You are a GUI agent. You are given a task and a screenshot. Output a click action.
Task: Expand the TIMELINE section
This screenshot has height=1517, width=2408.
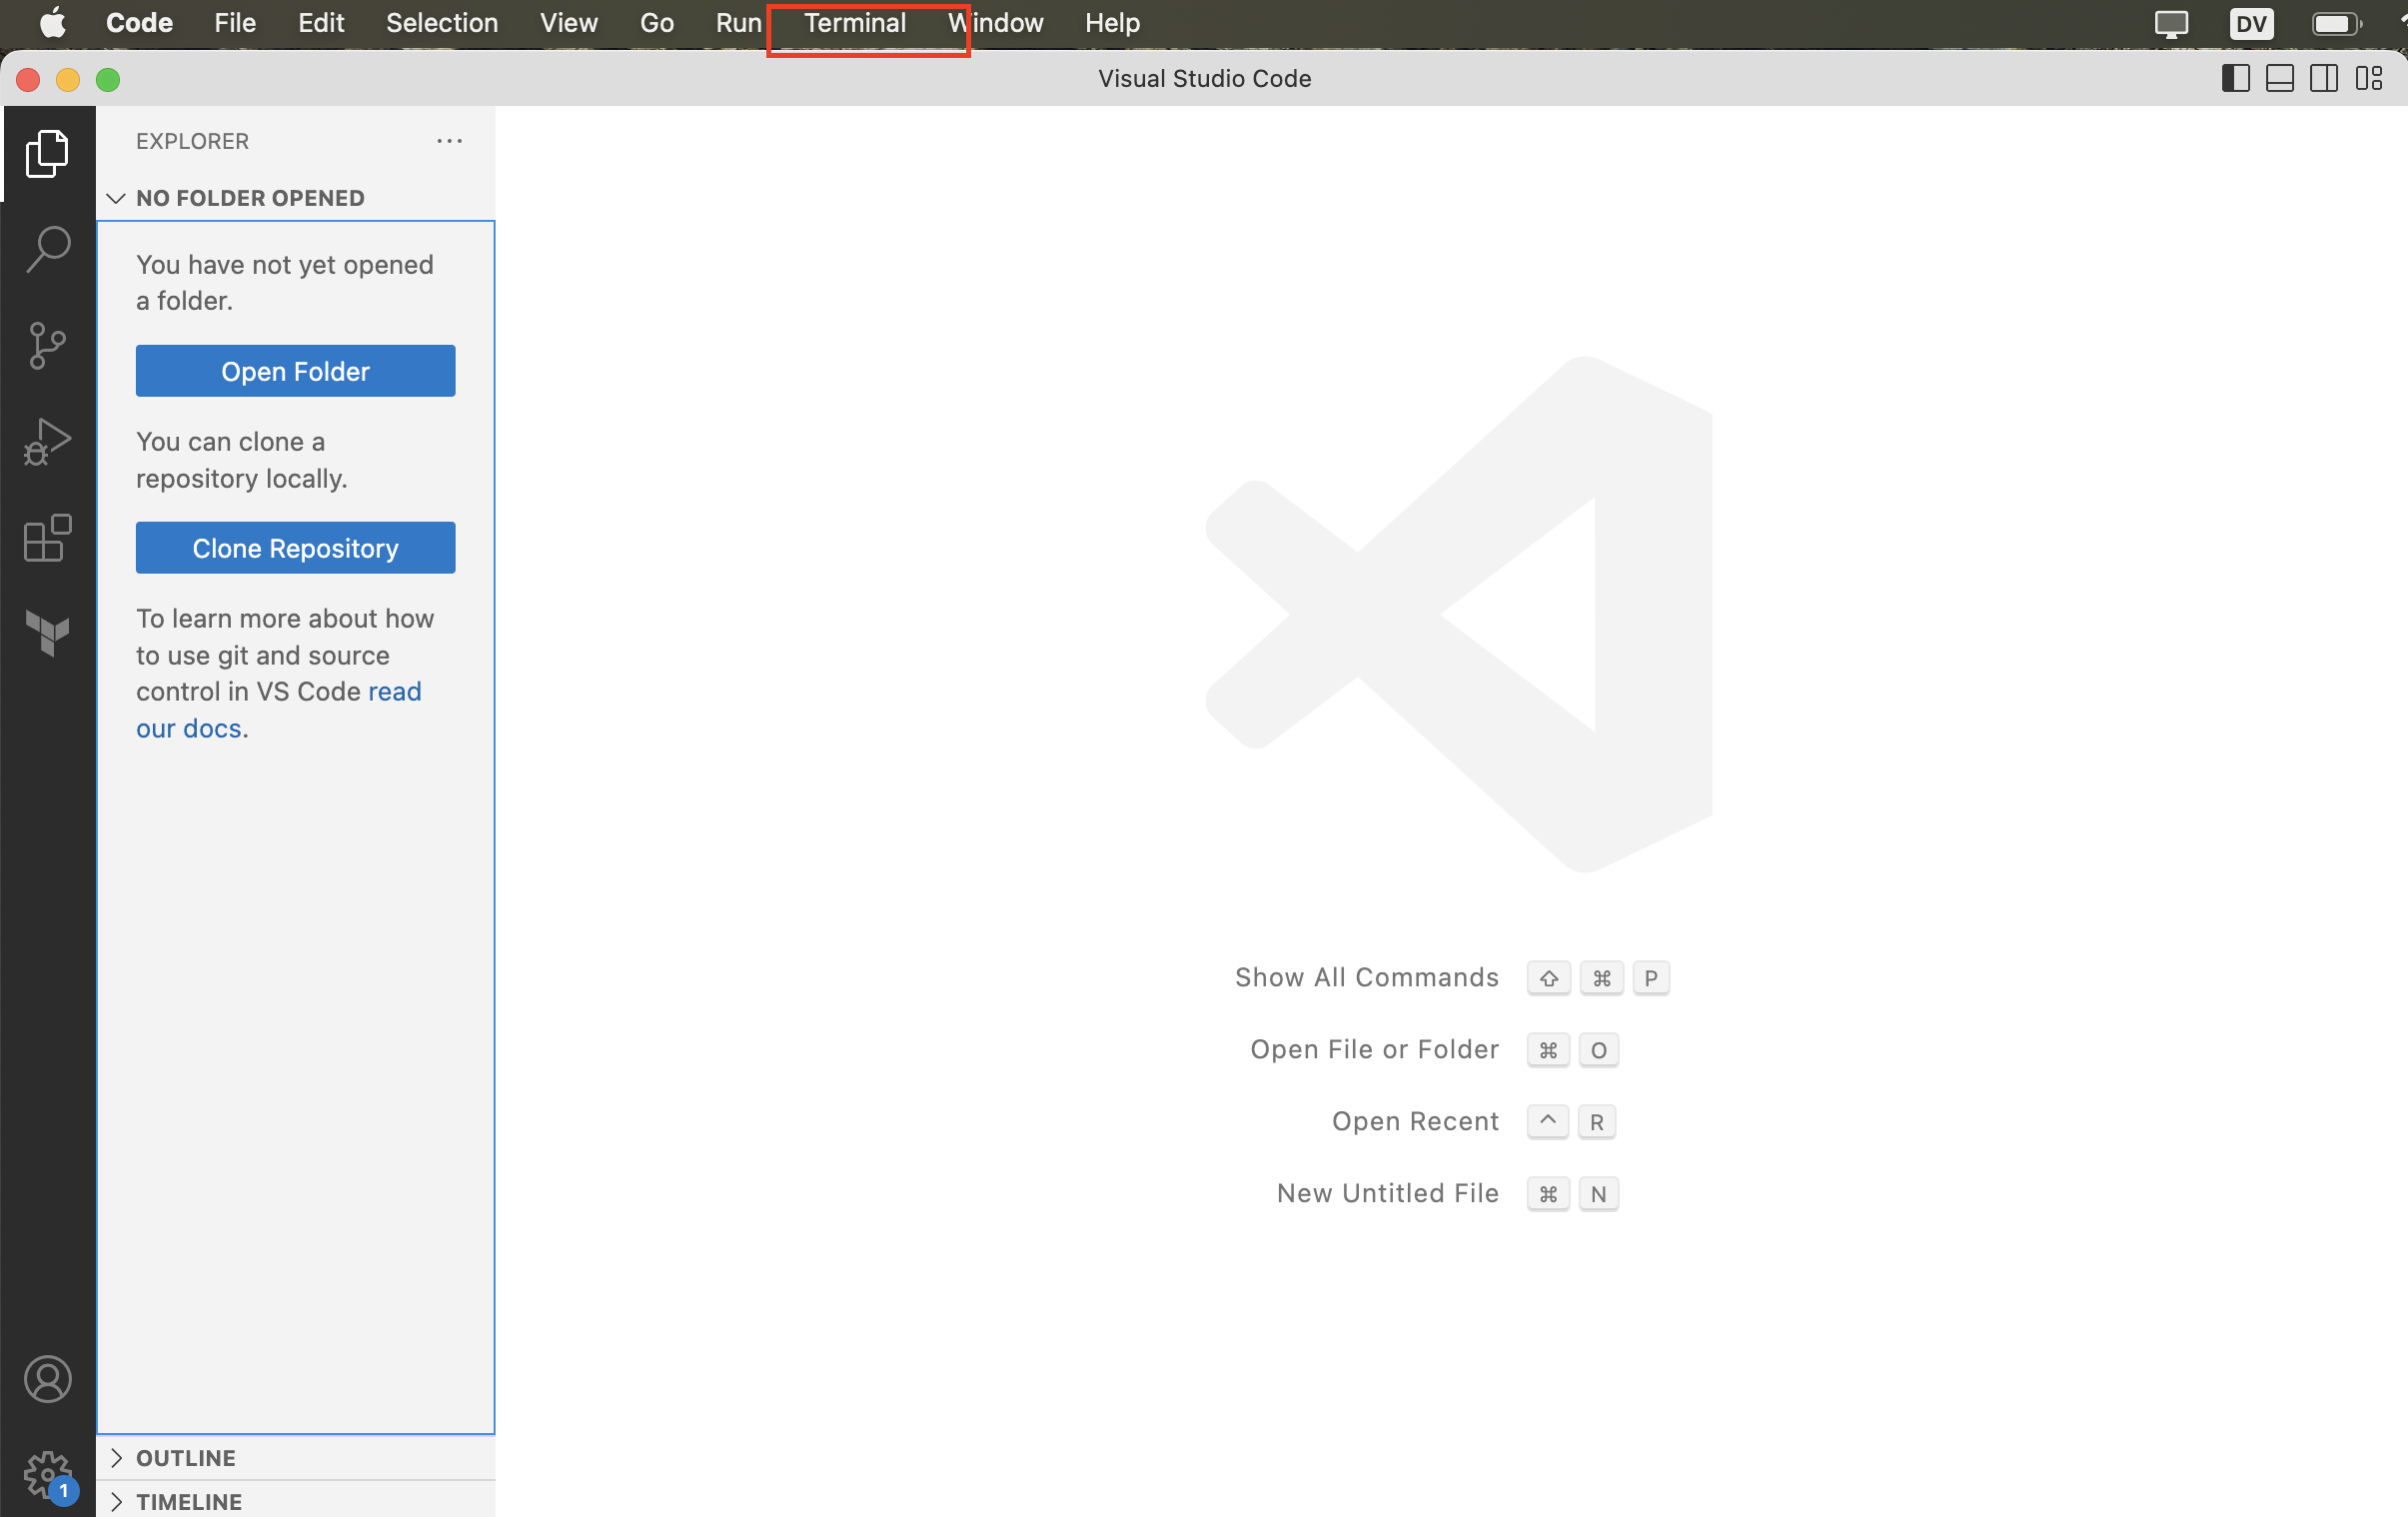pos(189,1501)
